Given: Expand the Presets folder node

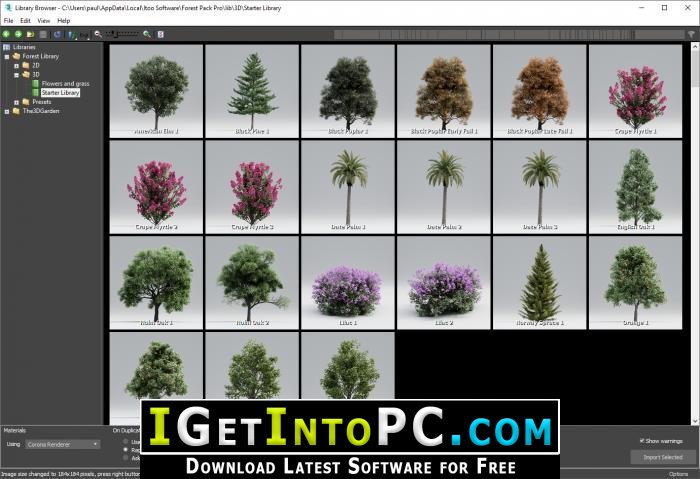Looking at the screenshot, I should tap(16, 102).
